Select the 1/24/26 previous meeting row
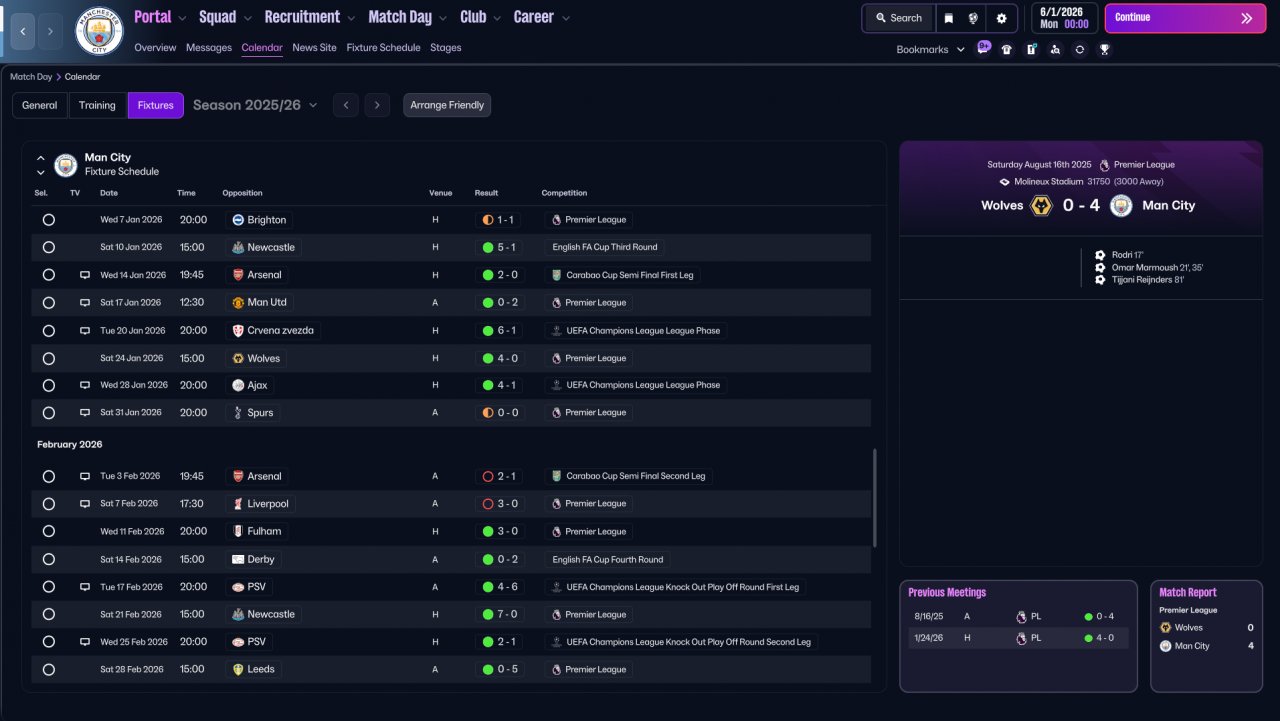The height and width of the screenshot is (721, 1280). click(x=1018, y=638)
